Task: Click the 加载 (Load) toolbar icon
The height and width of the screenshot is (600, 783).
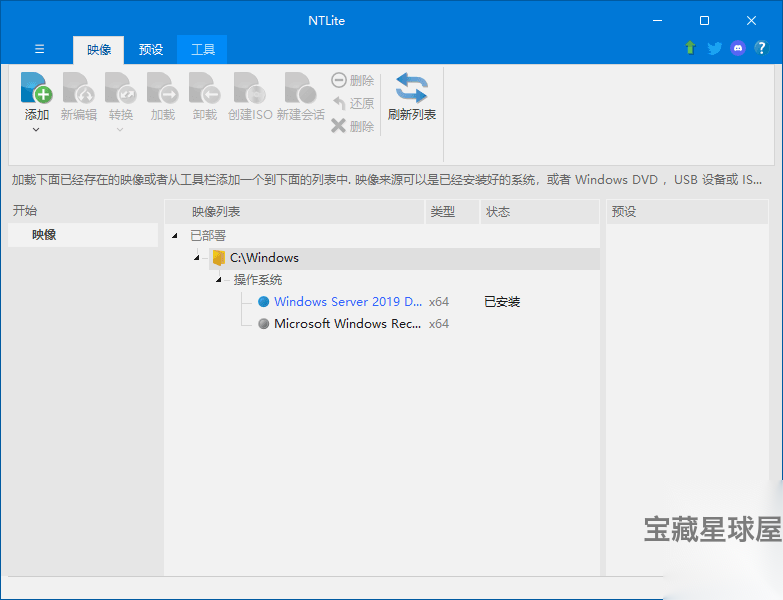Action: (x=163, y=88)
